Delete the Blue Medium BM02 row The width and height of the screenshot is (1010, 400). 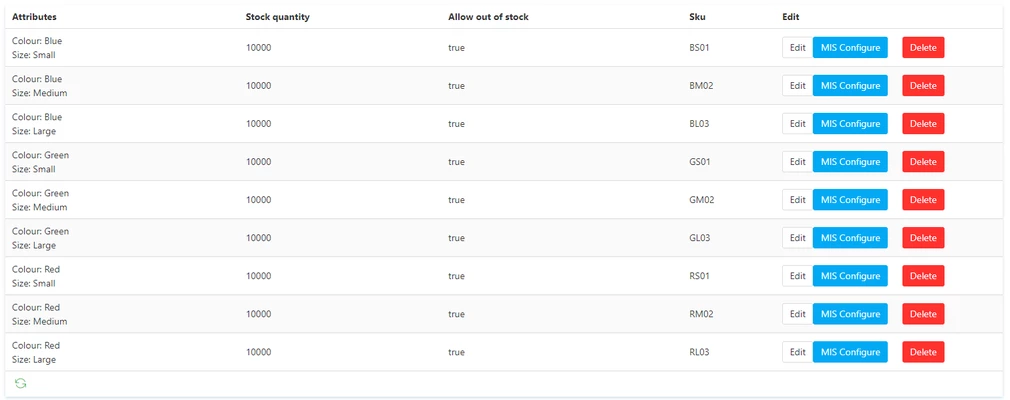(923, 86)
